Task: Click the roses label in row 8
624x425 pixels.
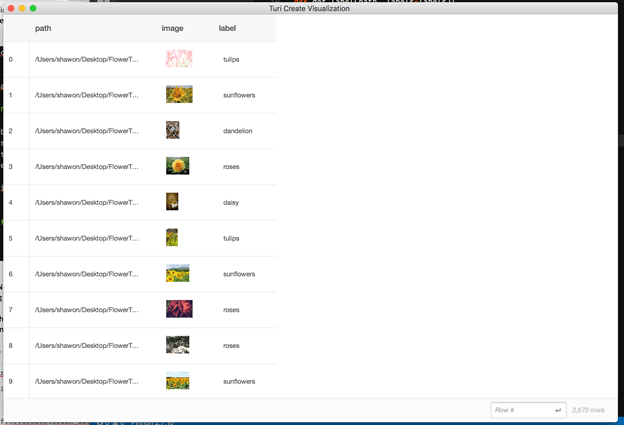Action: pos(231,346)
